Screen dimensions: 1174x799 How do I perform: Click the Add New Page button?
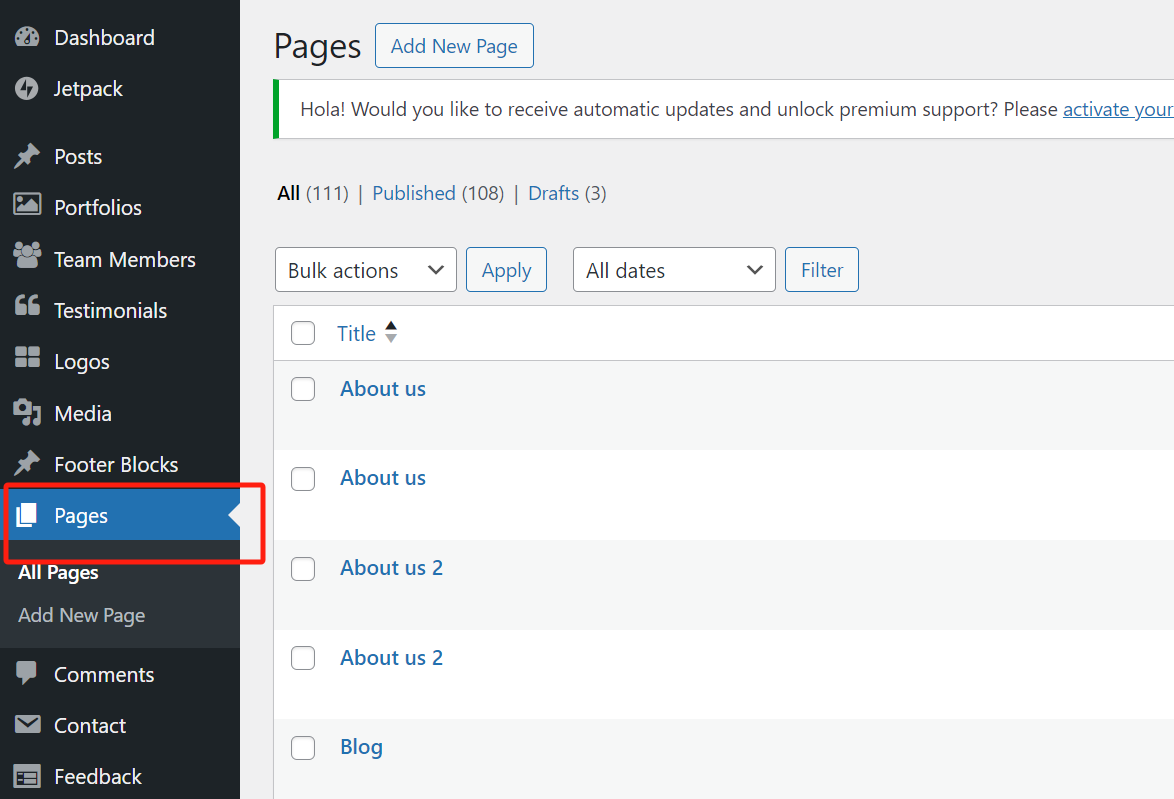[454, 45]
